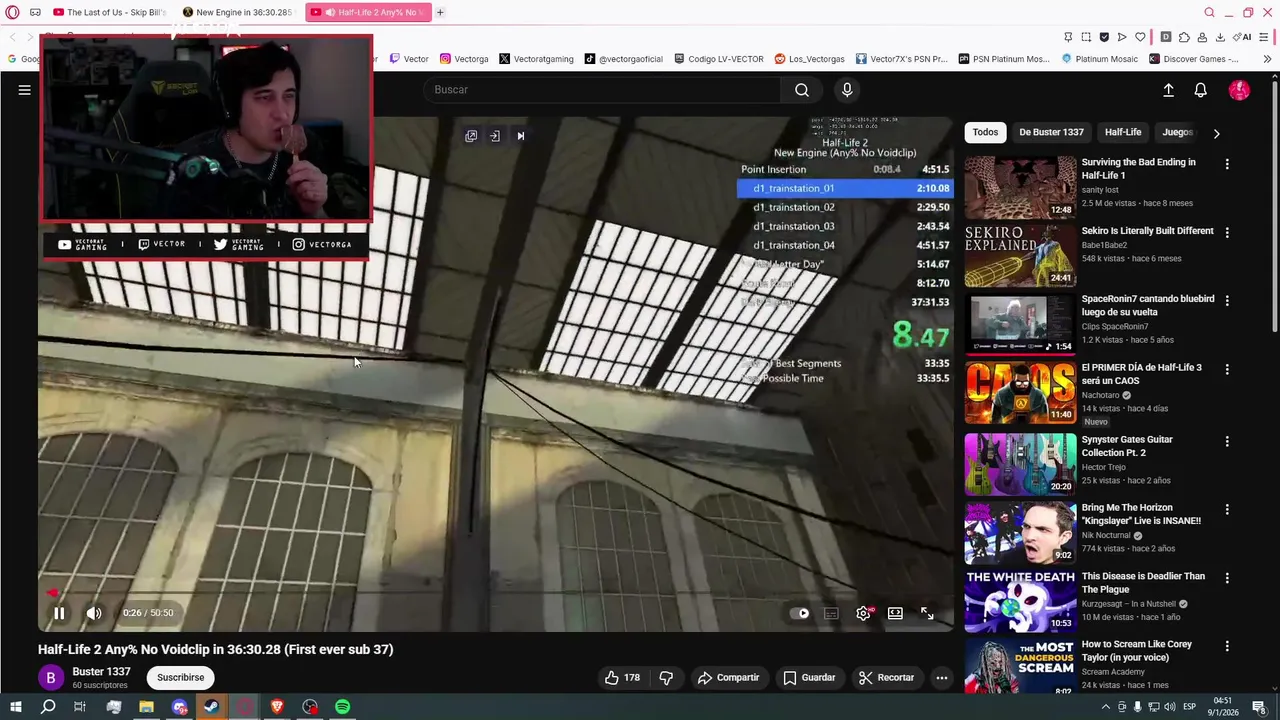Click into the Buscar search field

[603, 90]
